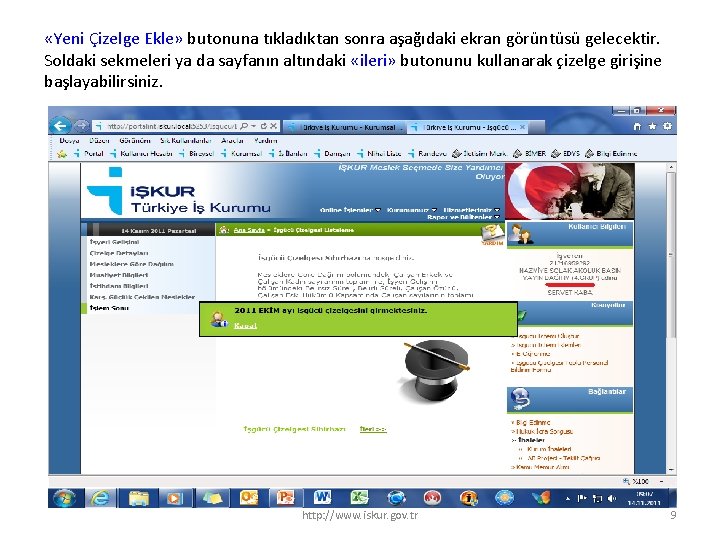The image size is (720, 540).
Task: Click the volume speaker tray icon
Action: click(611, 498)
